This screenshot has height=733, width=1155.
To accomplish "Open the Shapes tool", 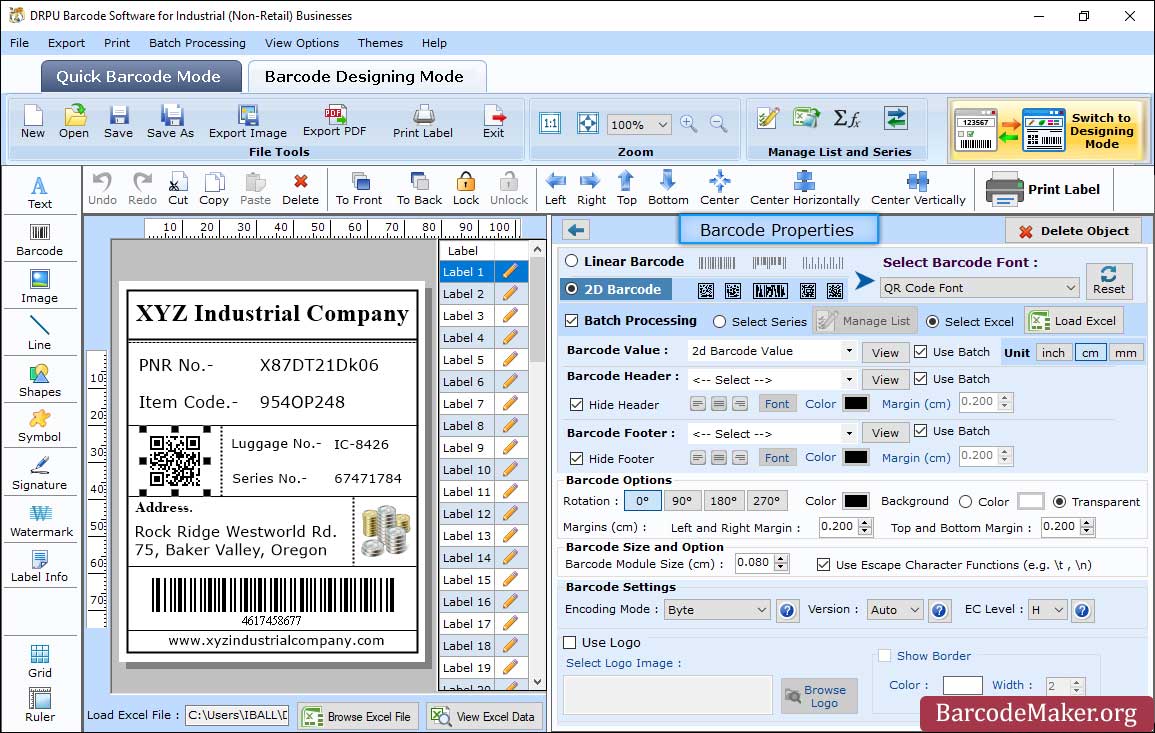I will [x=39, y=380].
